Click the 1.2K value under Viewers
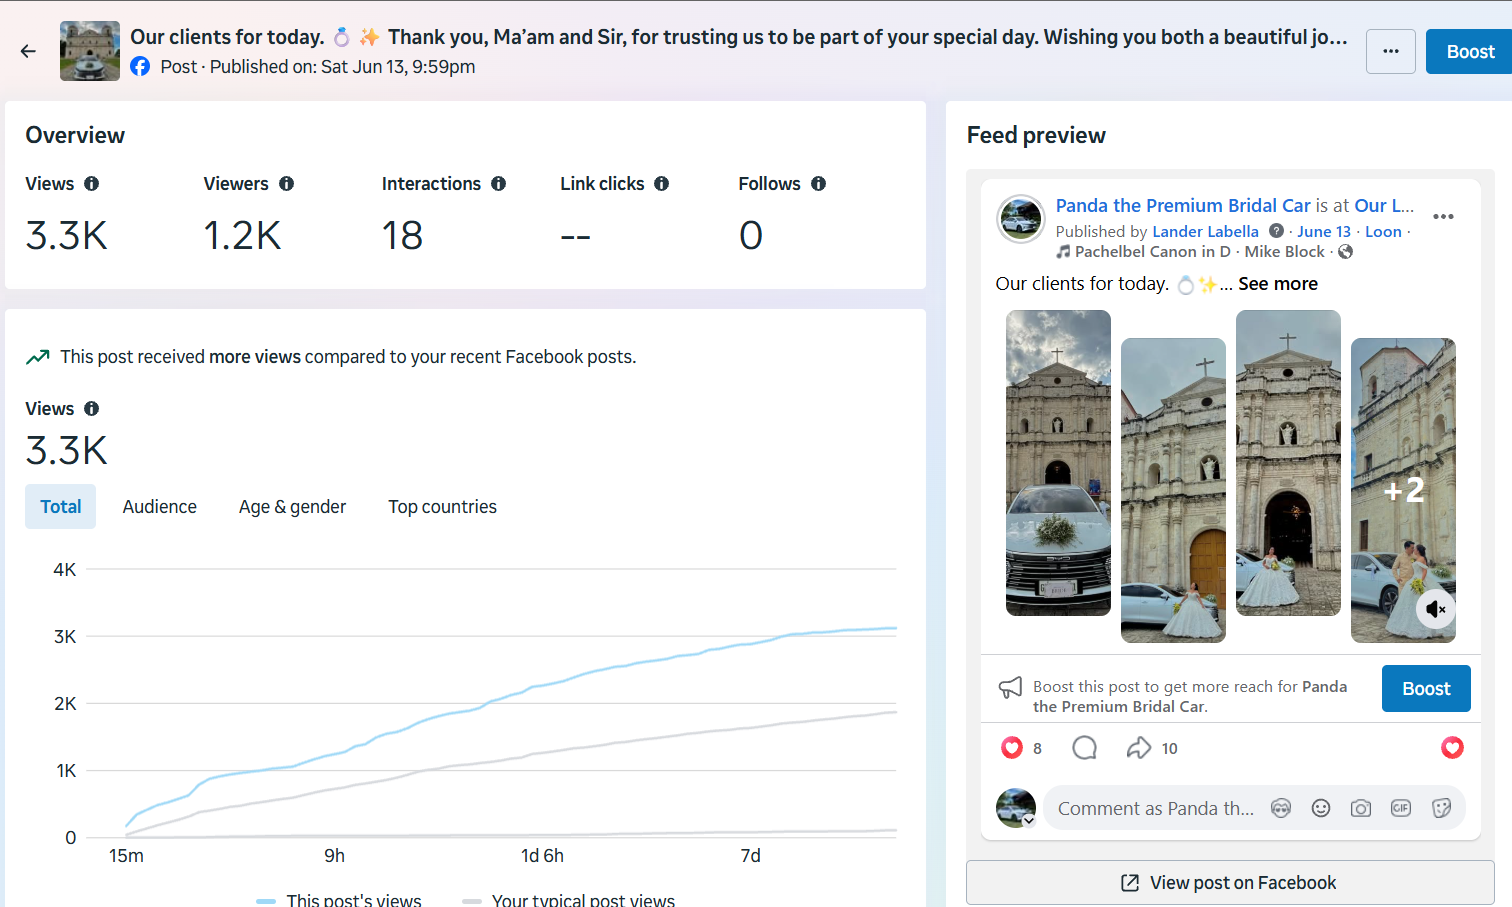1512x907 pixels. coord(242,236)
